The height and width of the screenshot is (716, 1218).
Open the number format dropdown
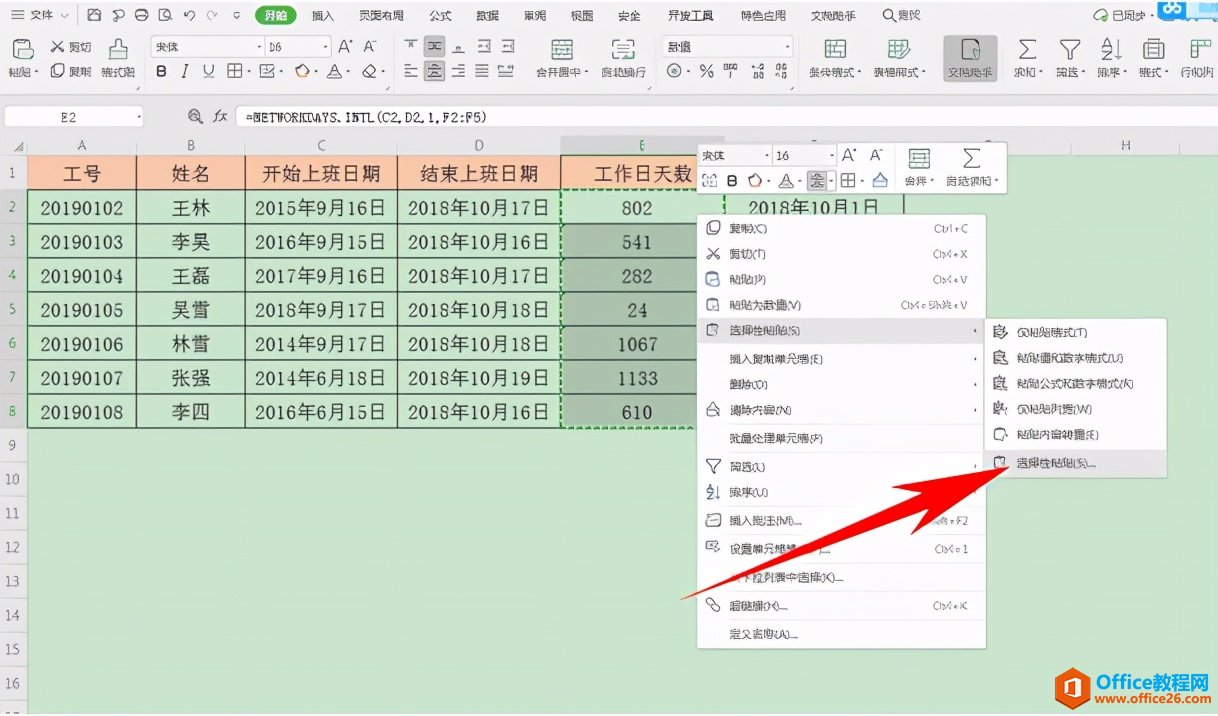pos(787,47)
